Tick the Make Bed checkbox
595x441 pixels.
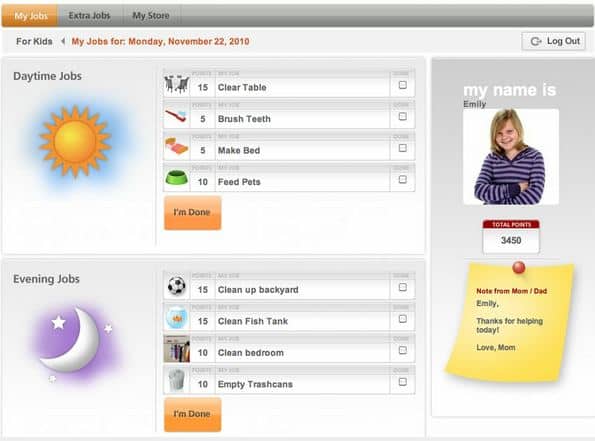coord(403,148)
